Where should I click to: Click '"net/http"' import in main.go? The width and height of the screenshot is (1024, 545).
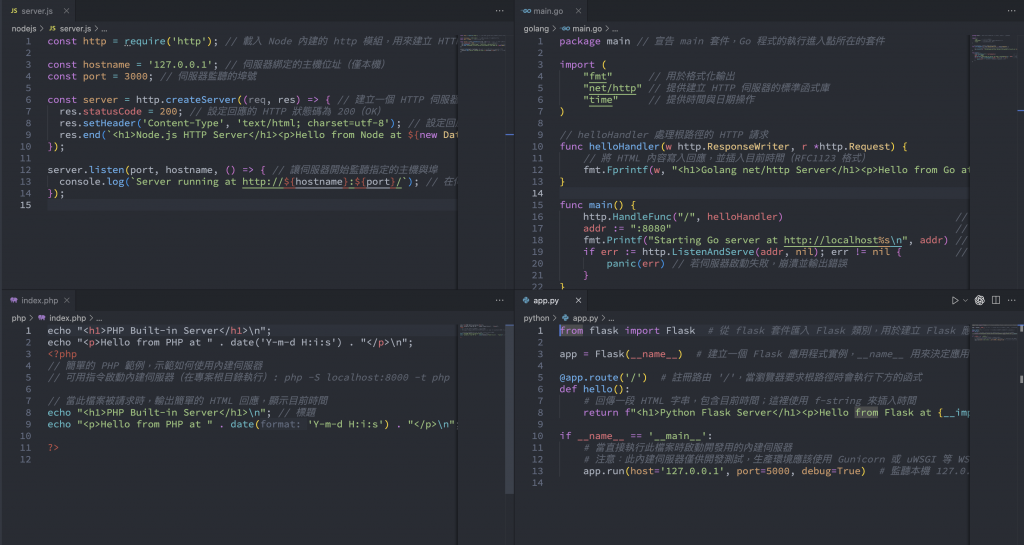(613, 88)
